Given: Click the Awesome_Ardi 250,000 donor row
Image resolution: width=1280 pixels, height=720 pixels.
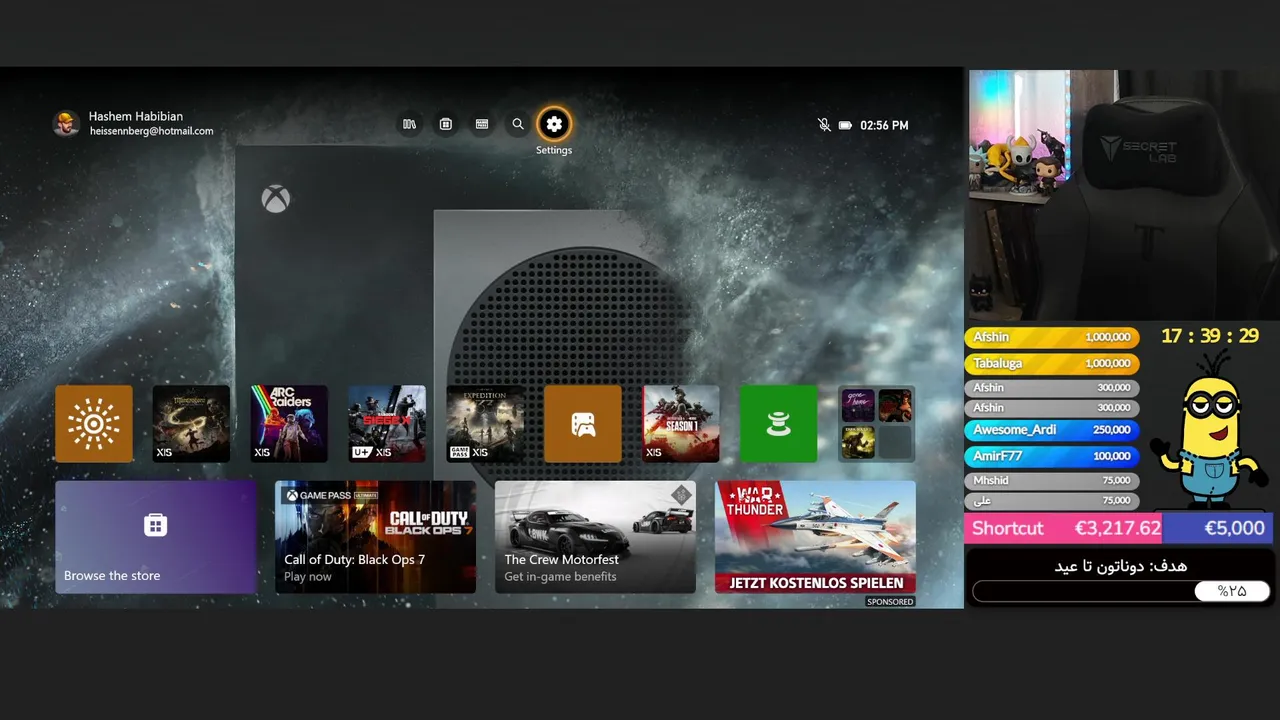Looking at the screenshot, I should click(1052, 430).
